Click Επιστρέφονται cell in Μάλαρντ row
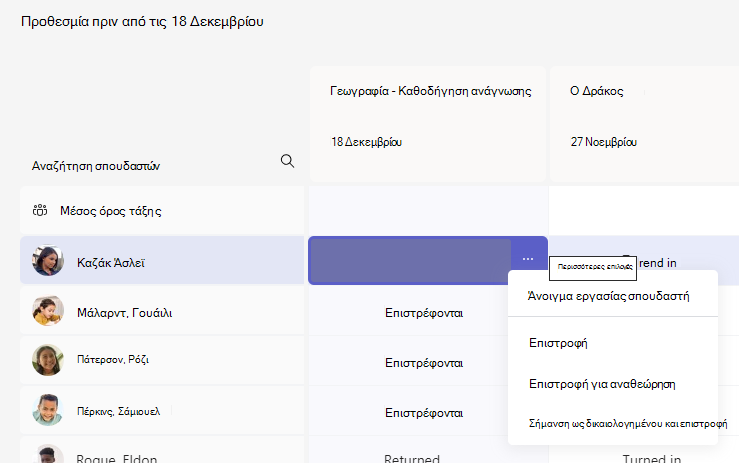This screenshot has width=739, height=463. pyautogui.click(x=424, y=313)
